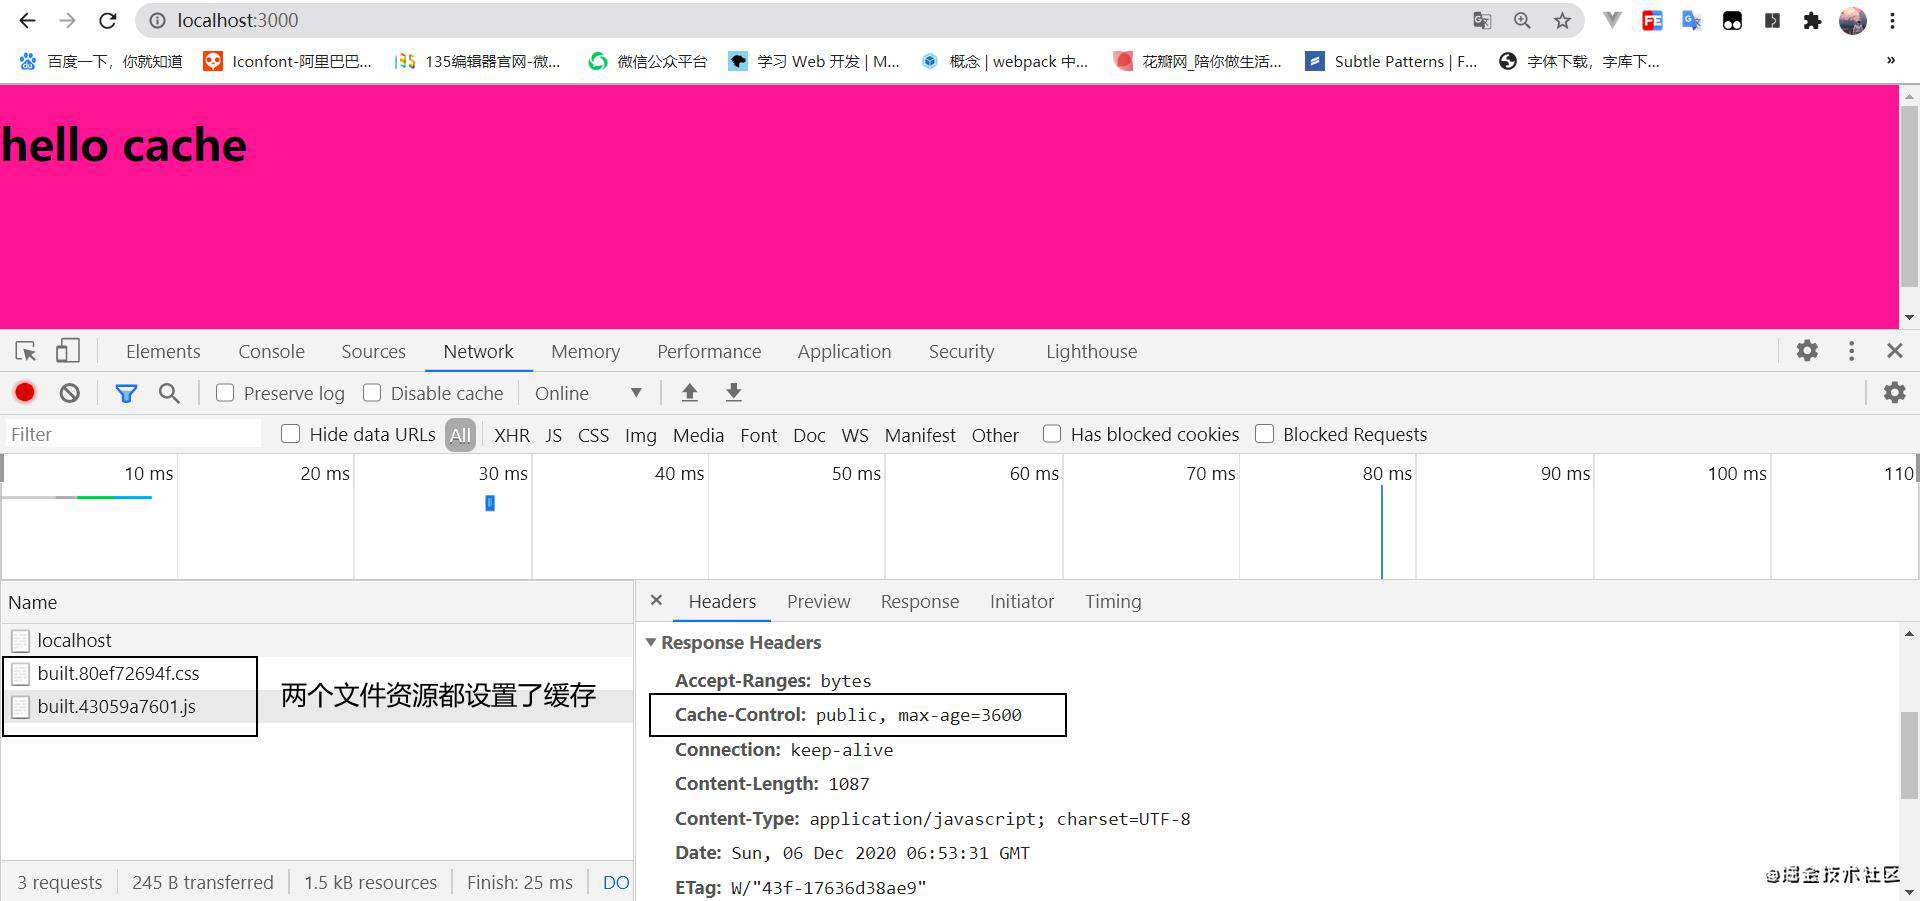Open Chrome's three-dot menu

[1892, 20]
